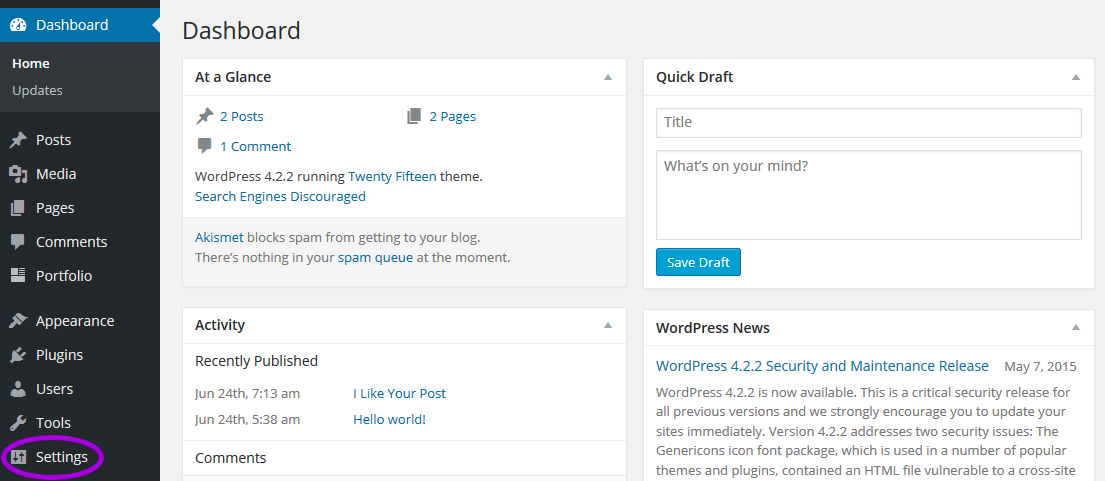
Task: Open the Pages menu
Action: (80, 208)
